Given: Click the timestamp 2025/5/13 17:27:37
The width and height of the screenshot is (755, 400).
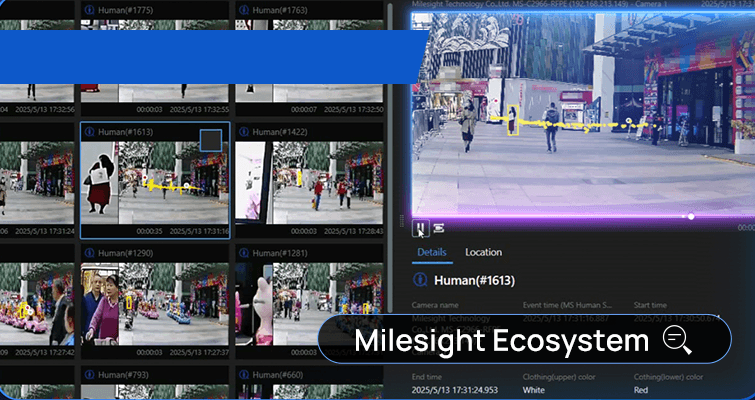Looking at the screenshot, I should pos(199,353).
